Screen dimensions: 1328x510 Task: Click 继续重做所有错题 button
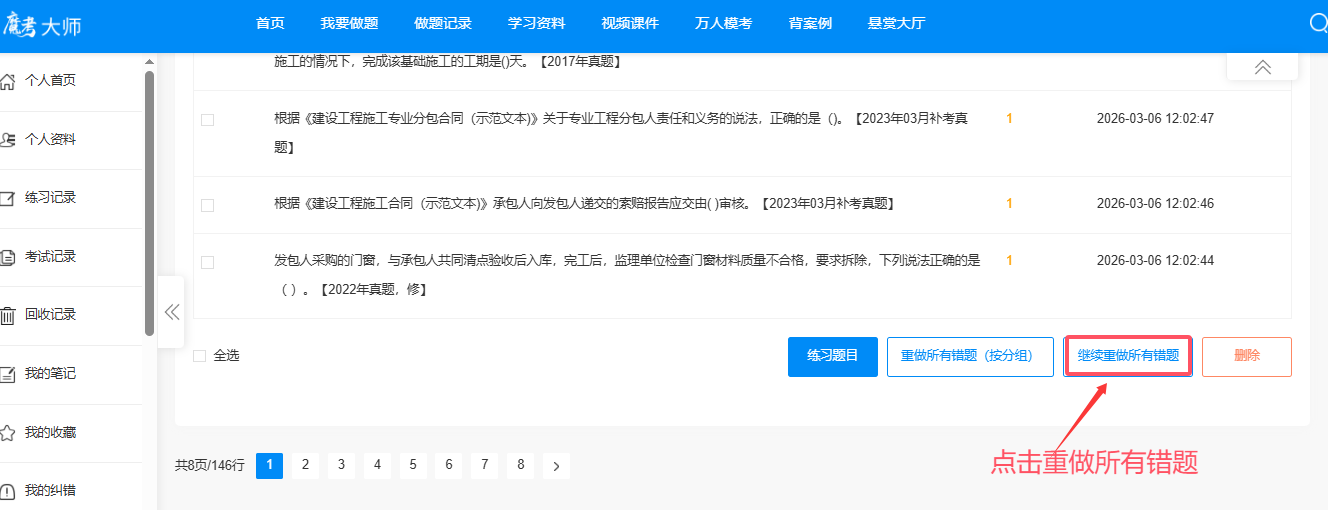[x=1128, y=356]
